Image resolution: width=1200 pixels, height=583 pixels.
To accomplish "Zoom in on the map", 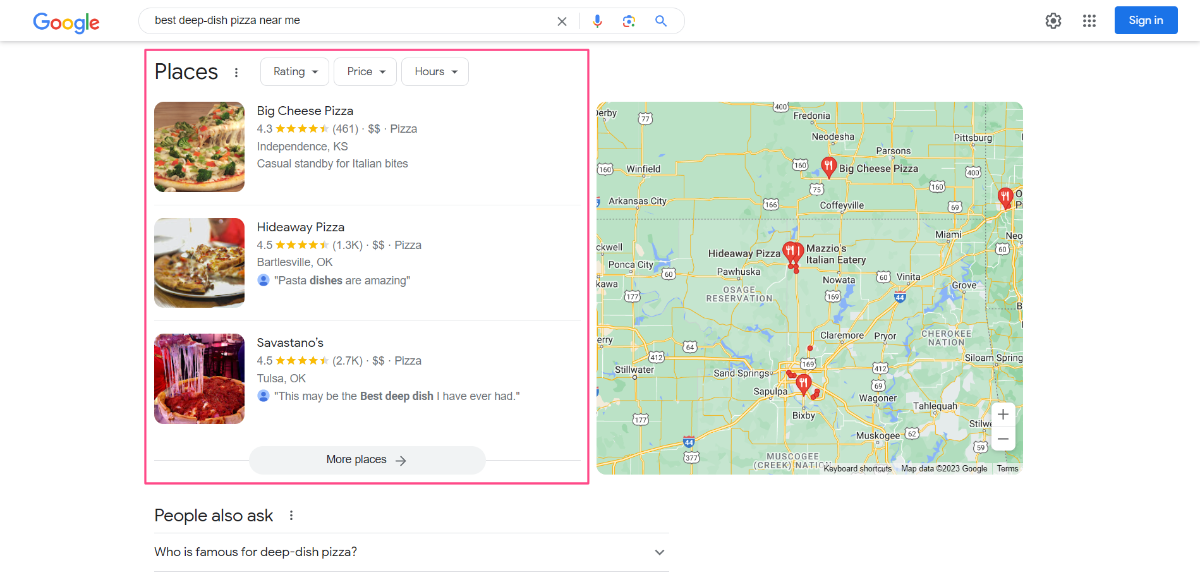I will pyautogui.click(x=1003, y=414).
